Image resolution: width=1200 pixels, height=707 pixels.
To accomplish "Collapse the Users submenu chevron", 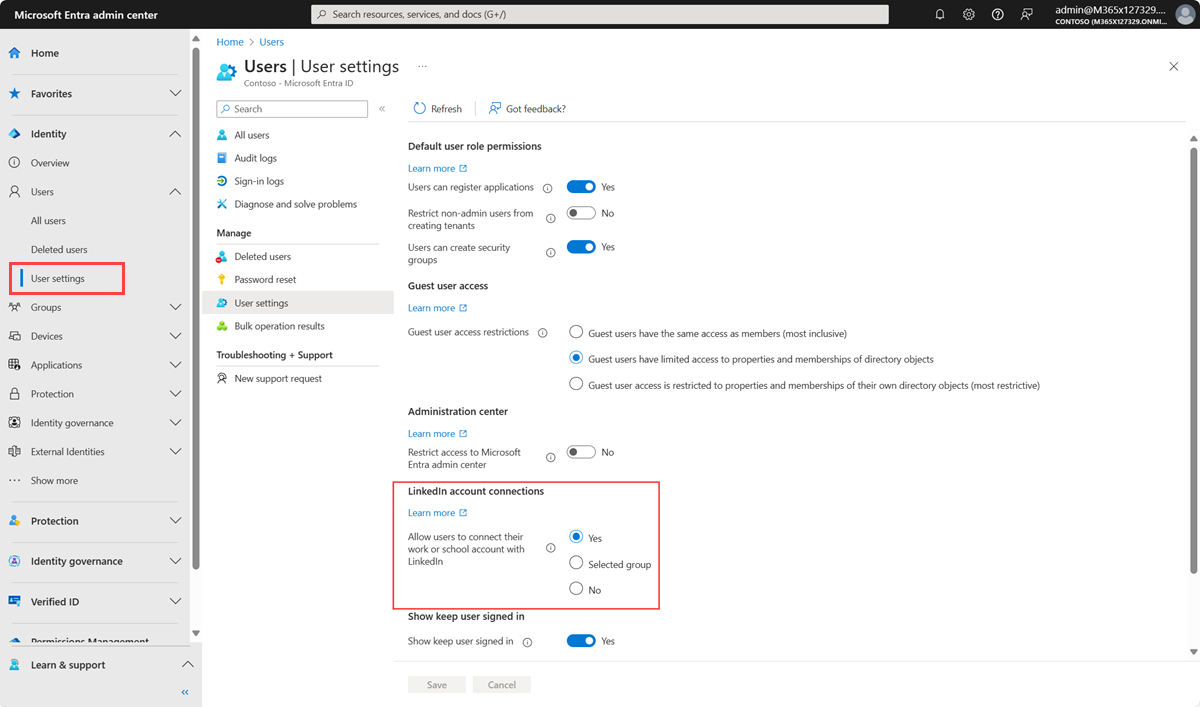I will pyautogui.click(x=175, y=191).
